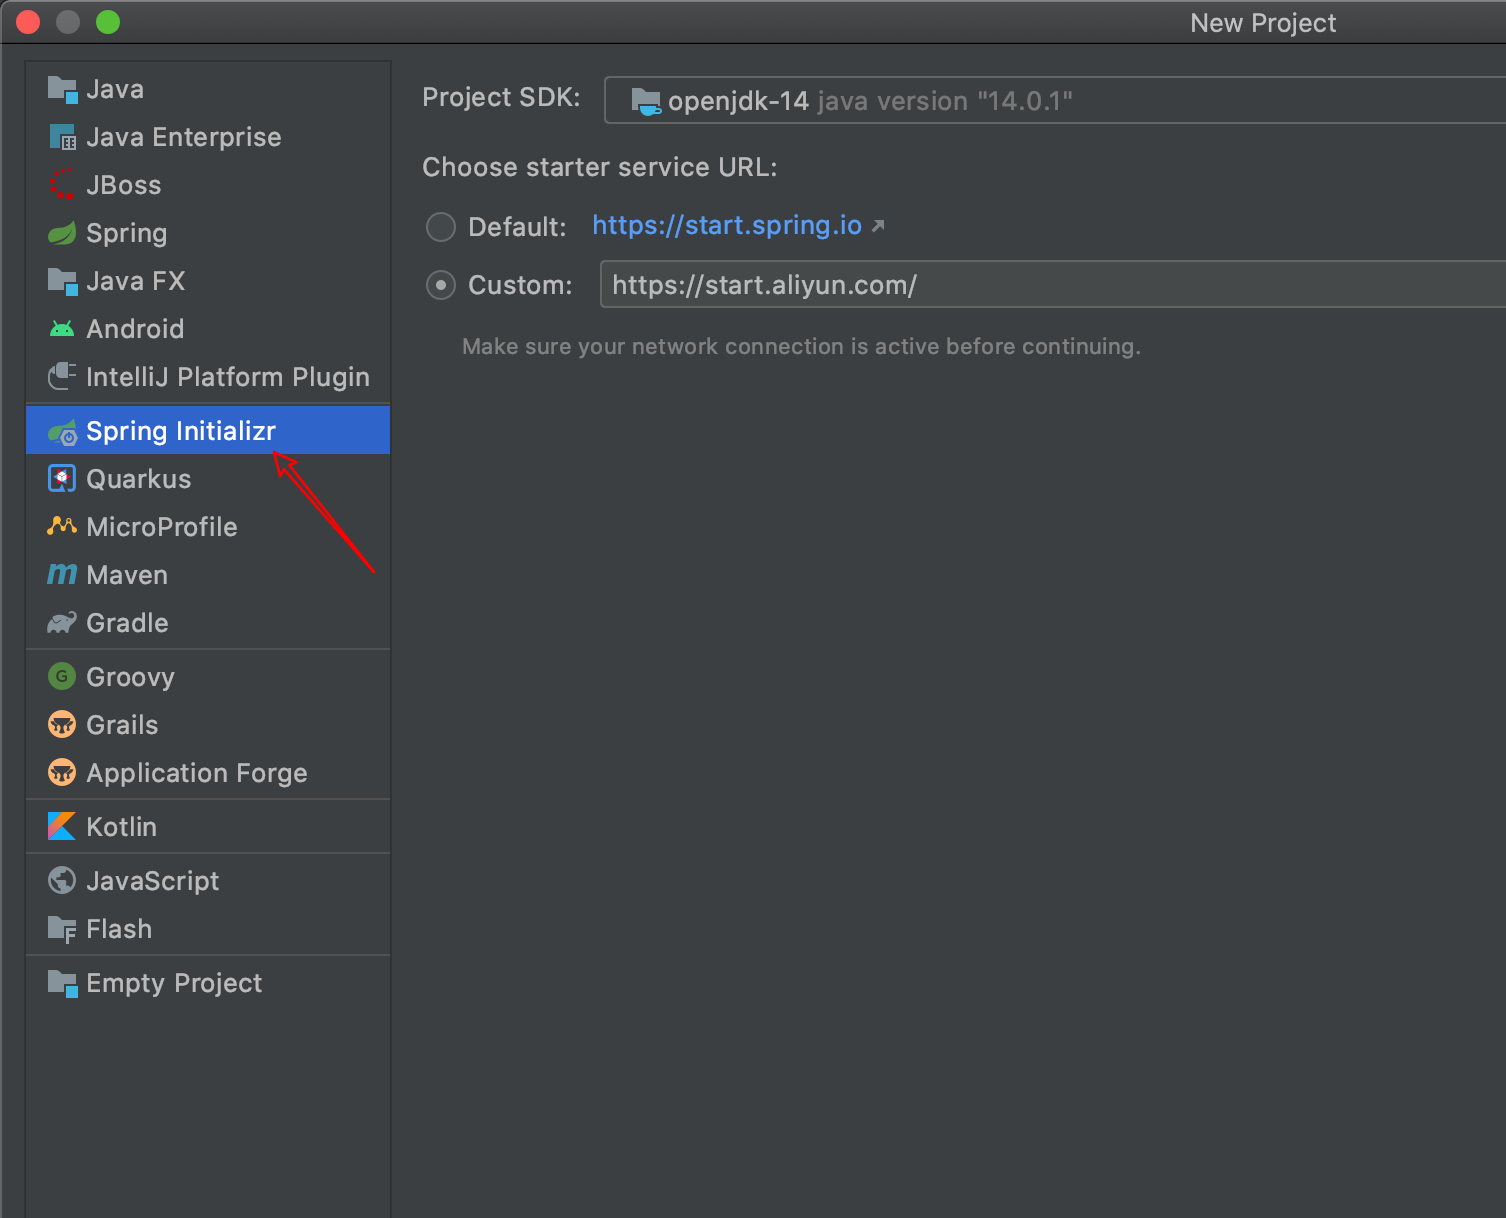The width and height of the screenshot is (1506, 1218).
Task: Select Spring Initializr entry
Action: [208, 431]
